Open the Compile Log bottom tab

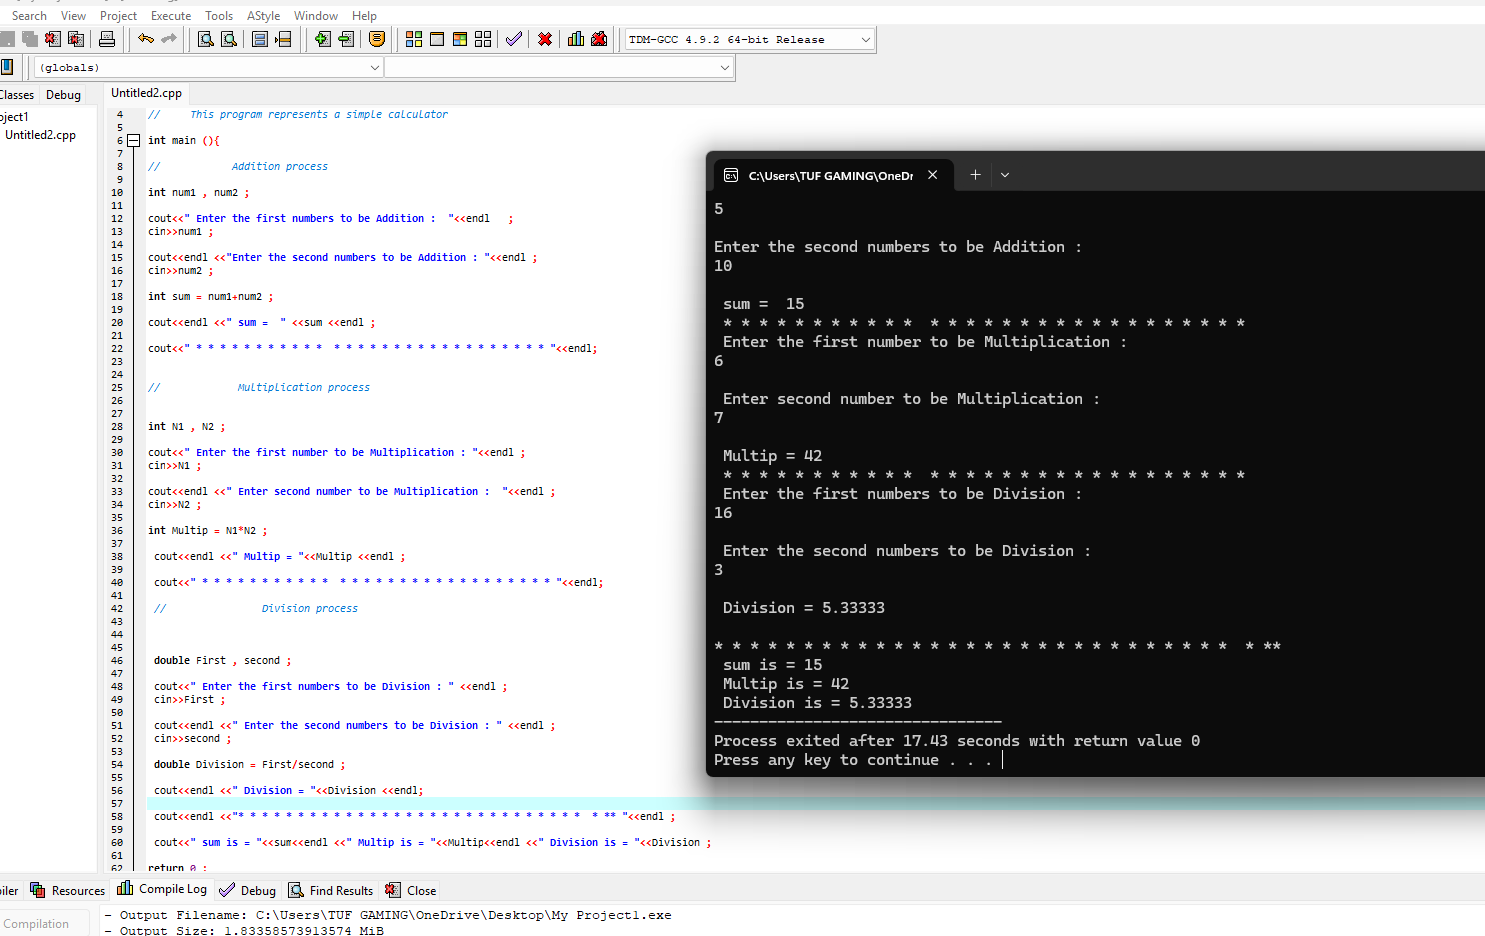point(162,889)
